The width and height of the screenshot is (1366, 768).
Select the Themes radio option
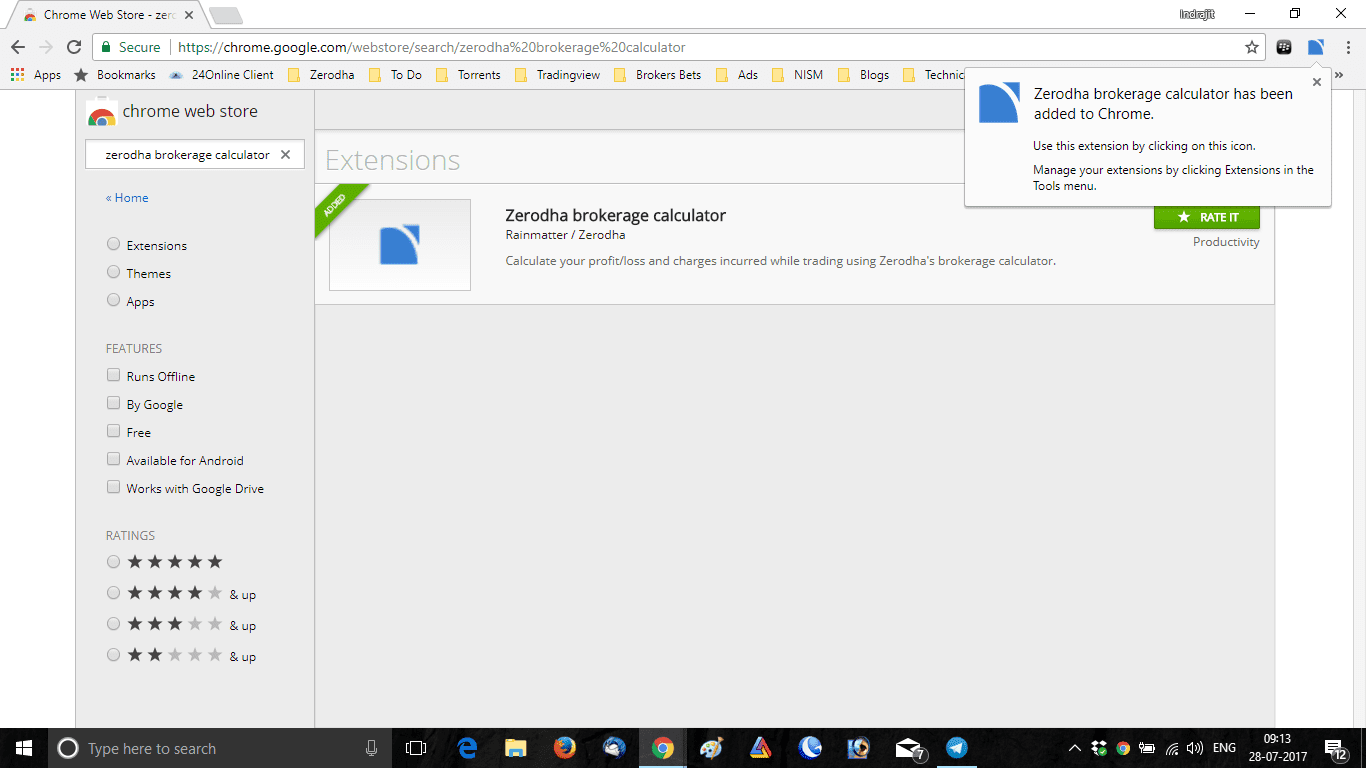pyautogui.click(x=113, y=273)
